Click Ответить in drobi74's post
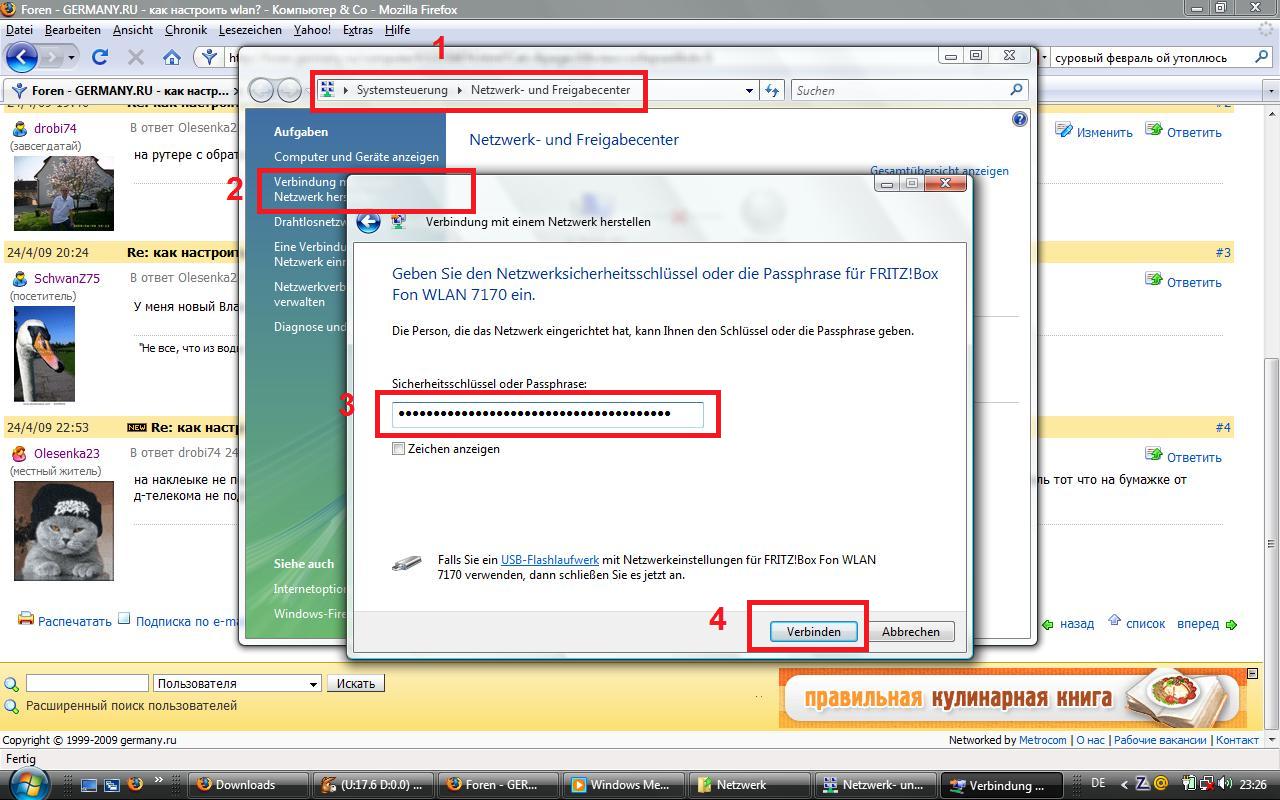The width and height of the screenshot is (1280, 800). [1194, 132]
